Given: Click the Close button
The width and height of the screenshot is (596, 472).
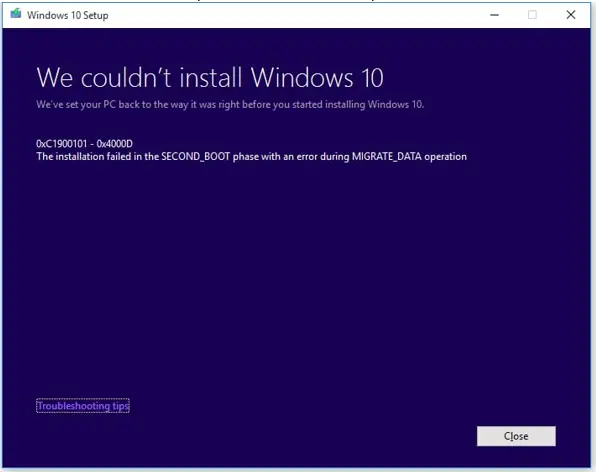Looking at the screenshot, I should tap(516, 436).
